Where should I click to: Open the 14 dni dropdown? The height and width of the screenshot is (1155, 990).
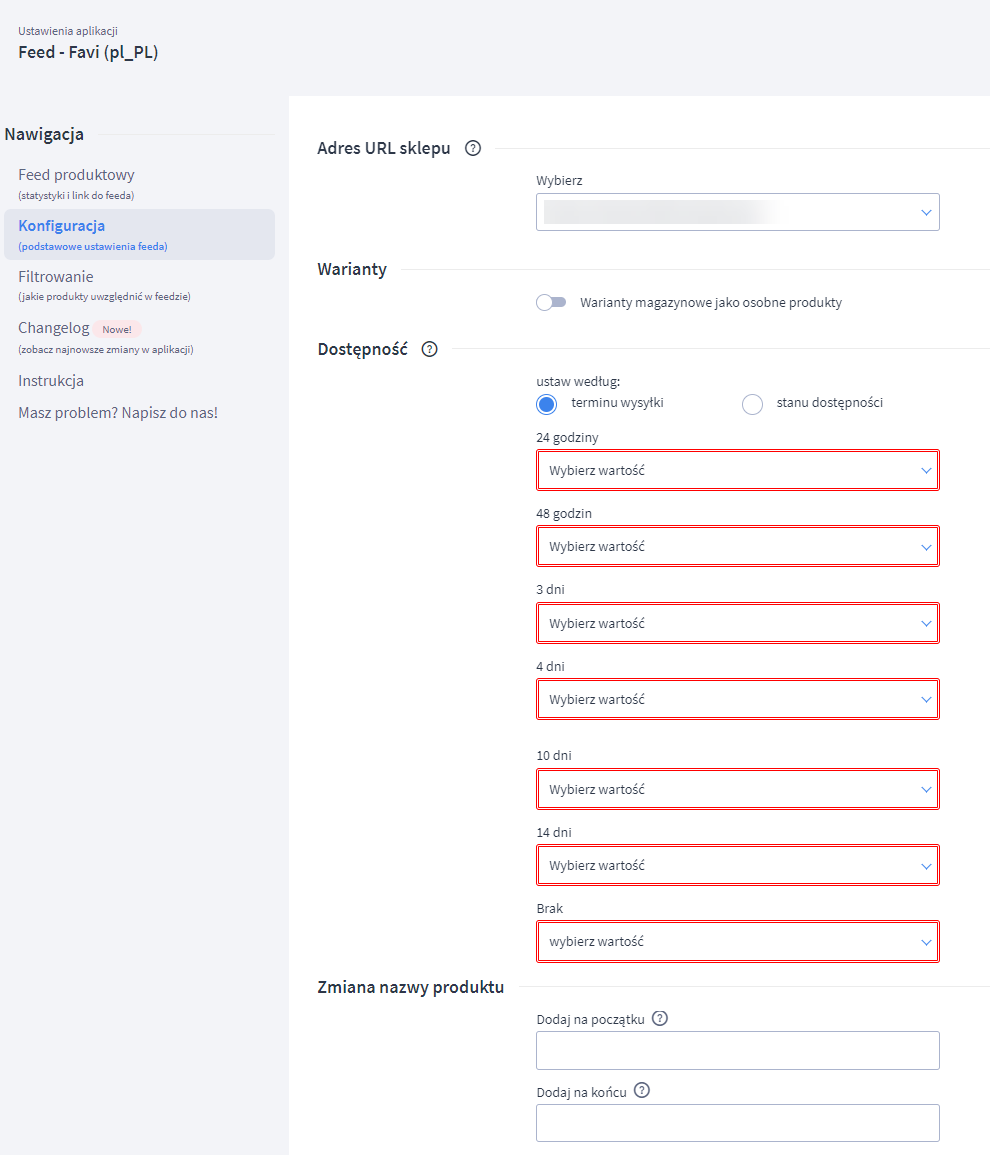click(737, 865)
